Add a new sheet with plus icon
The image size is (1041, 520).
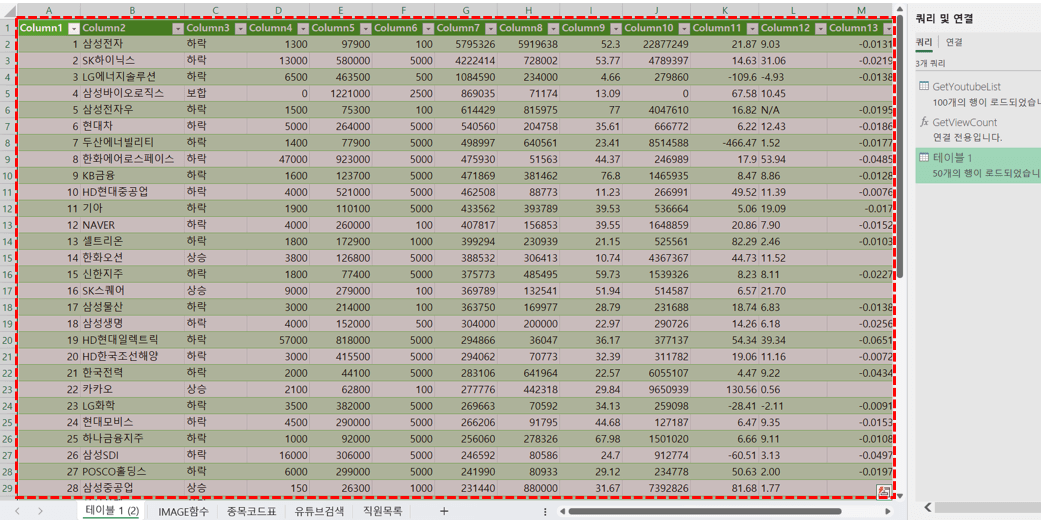click(444, 511)
